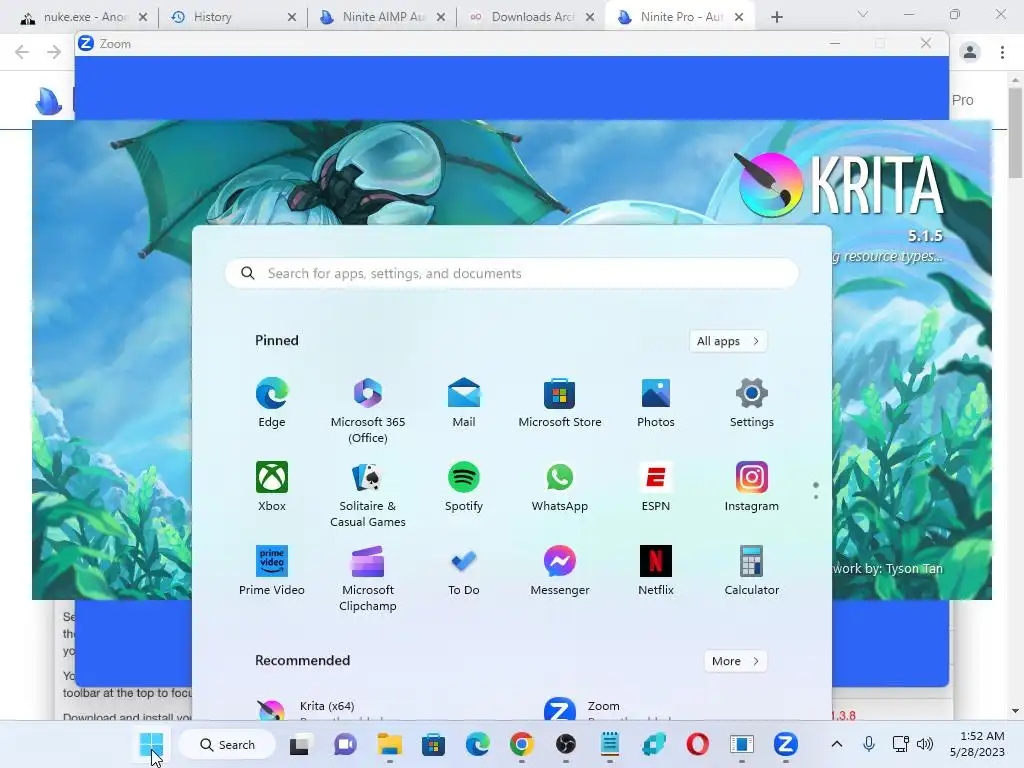Image resolution: width=1024 pixels, height=768 pixels.
Task: Show hidden system tray icons chevron
Action: [837, 744]
